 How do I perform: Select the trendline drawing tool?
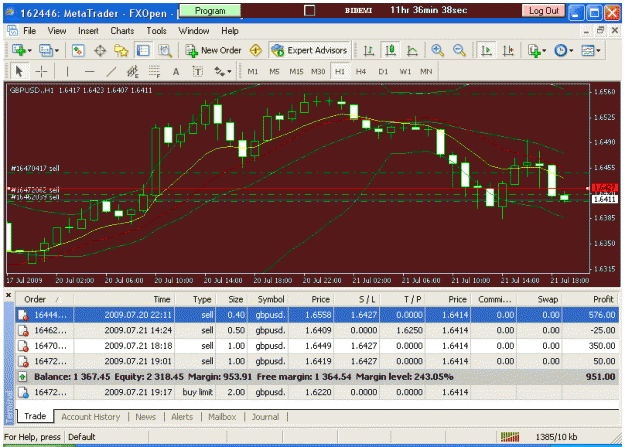coord(111,71)
